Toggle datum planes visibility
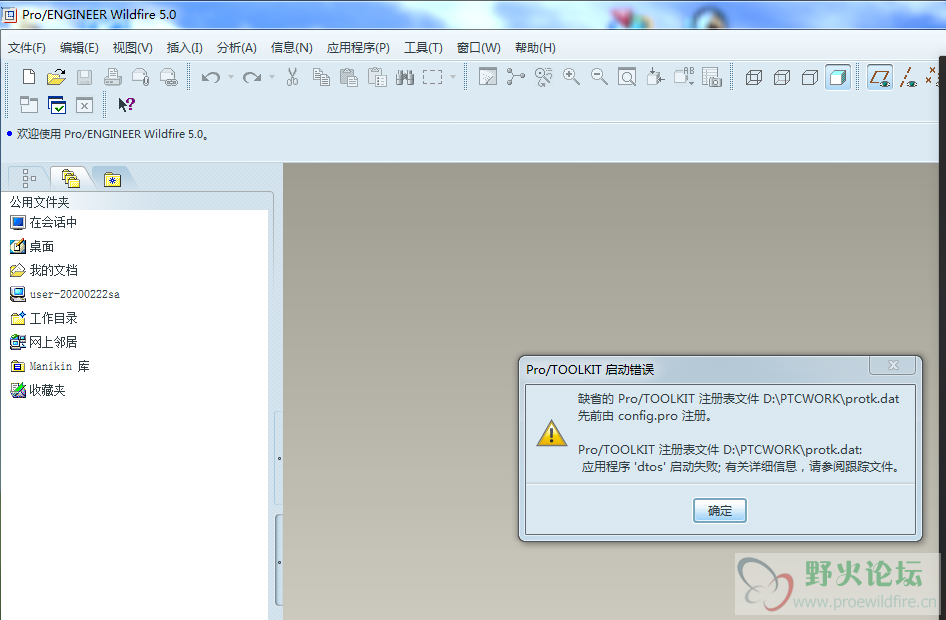This screenshot has width=946, height=620. [x=880, y=77]
